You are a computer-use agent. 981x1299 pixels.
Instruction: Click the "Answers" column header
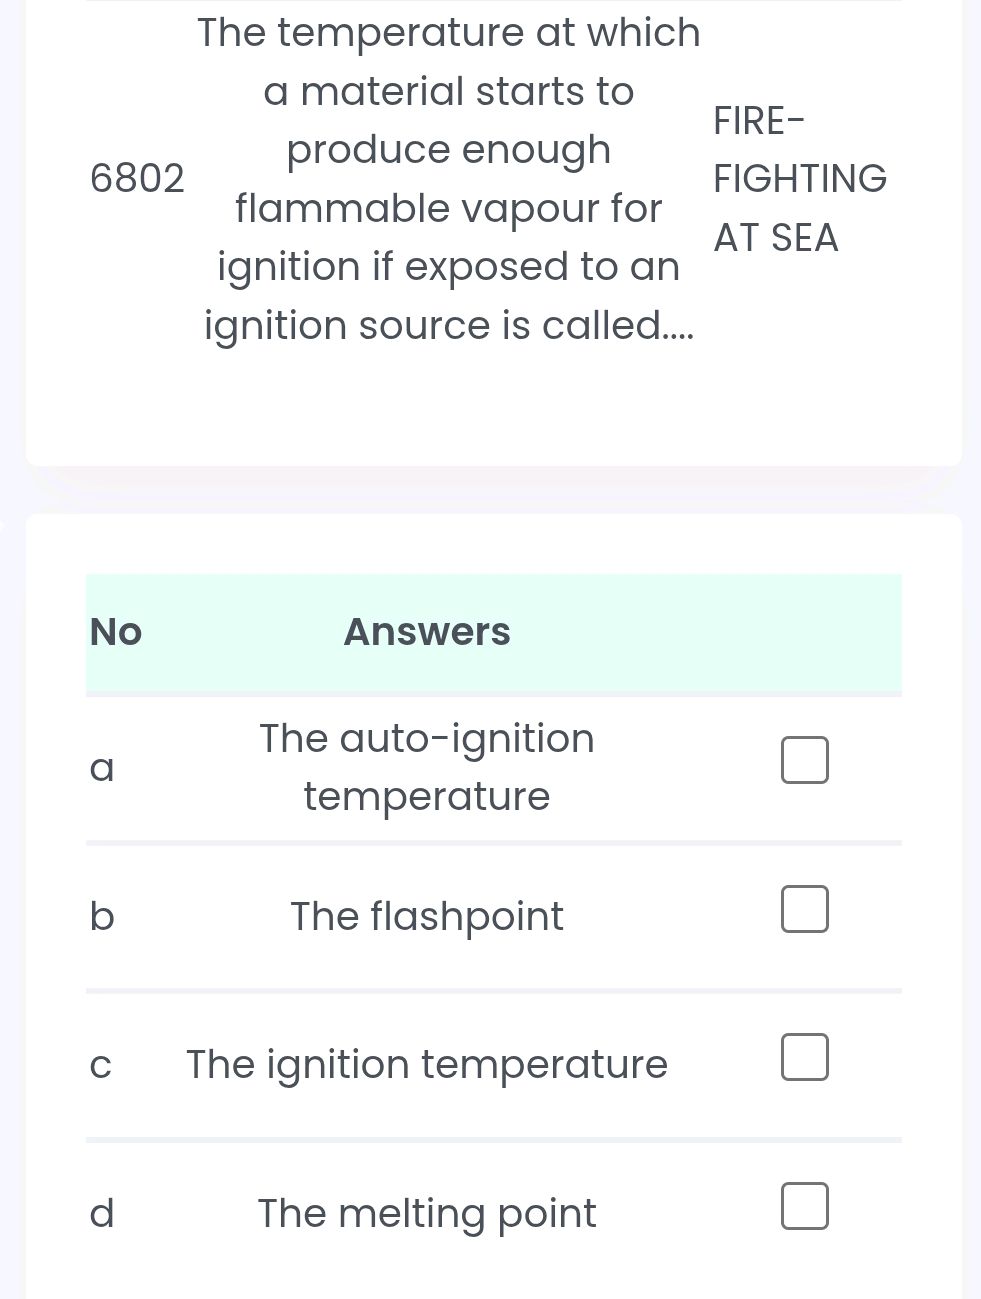[427, 632]
